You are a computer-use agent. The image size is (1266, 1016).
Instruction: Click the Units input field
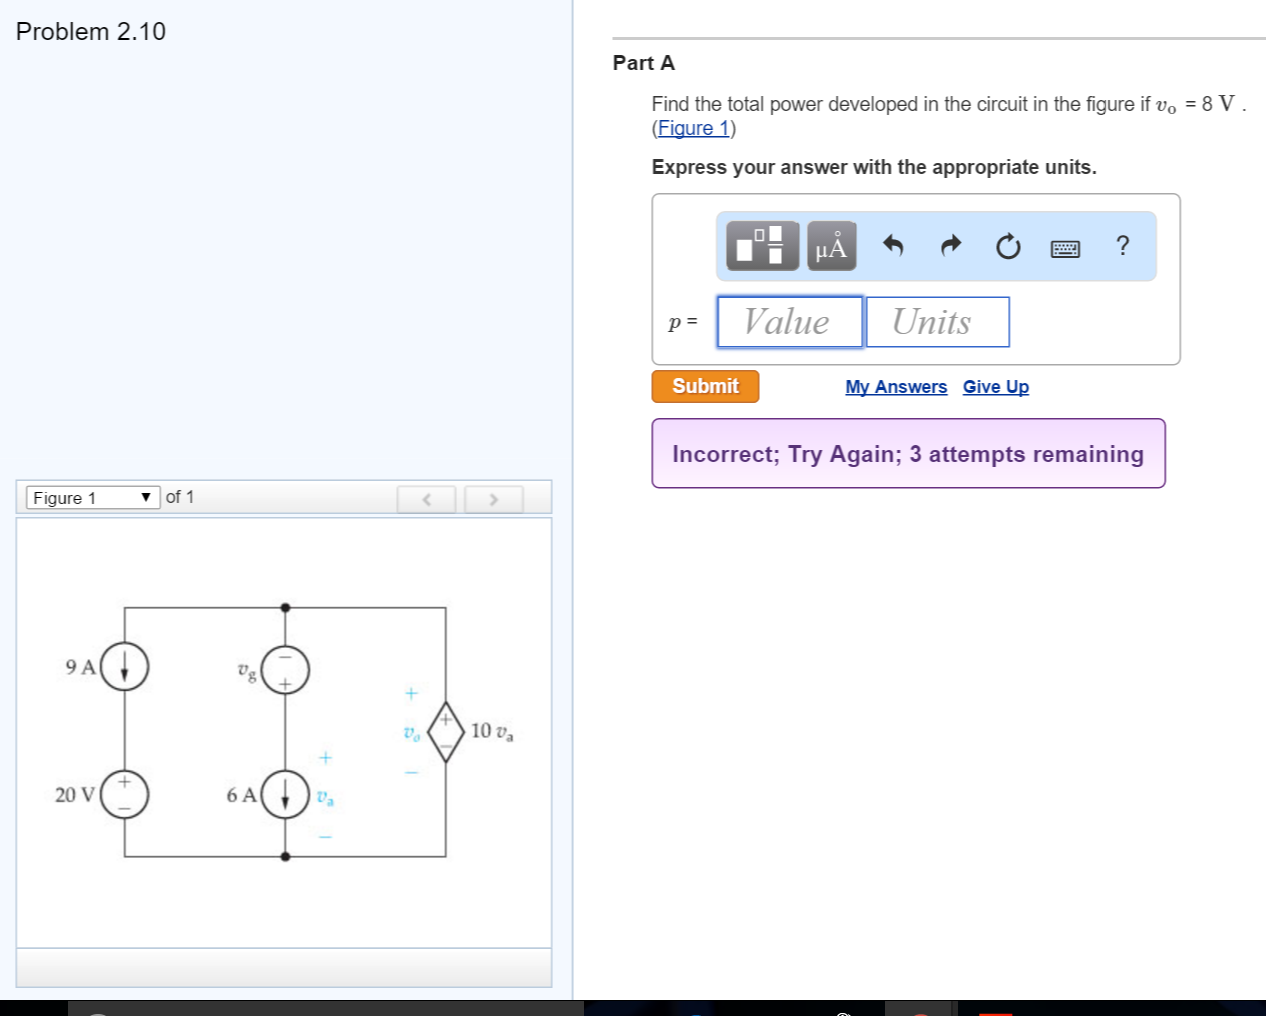point(937,321)
